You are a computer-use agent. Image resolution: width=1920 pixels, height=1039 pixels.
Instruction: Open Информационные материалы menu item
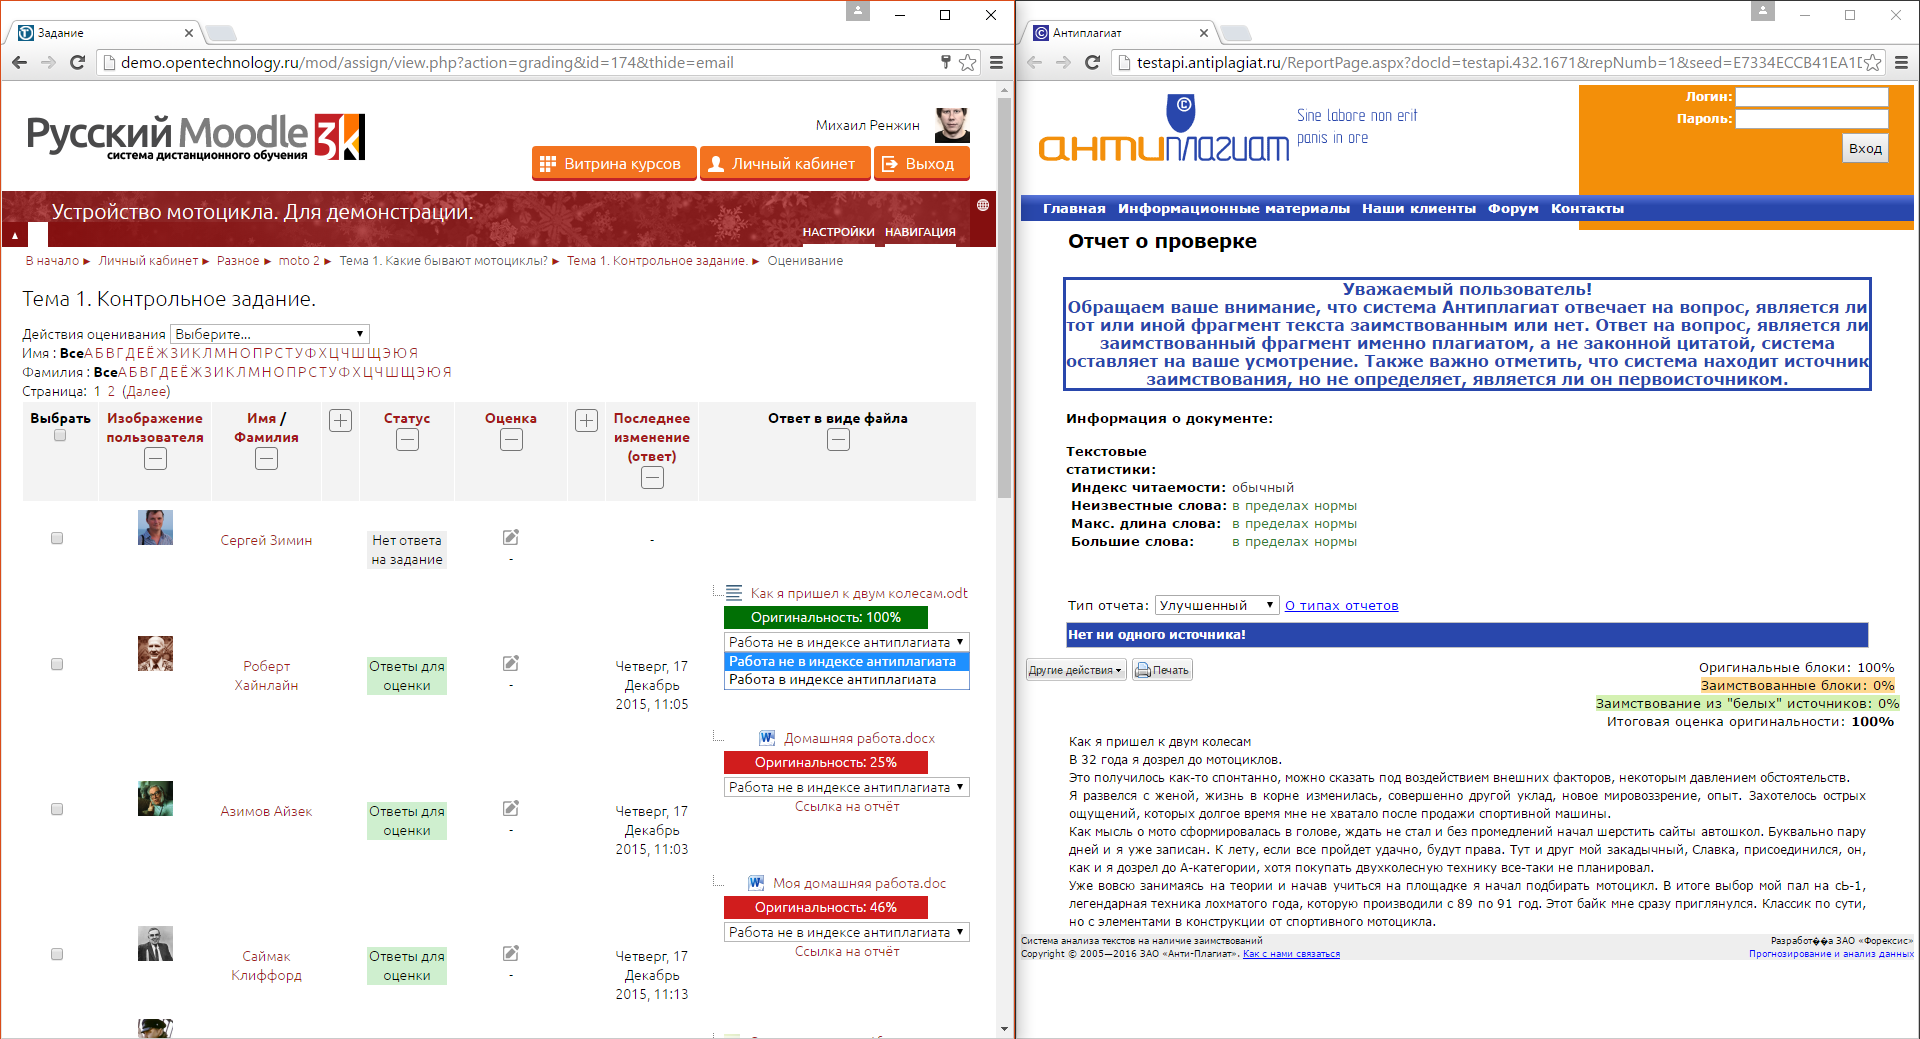1234,209
